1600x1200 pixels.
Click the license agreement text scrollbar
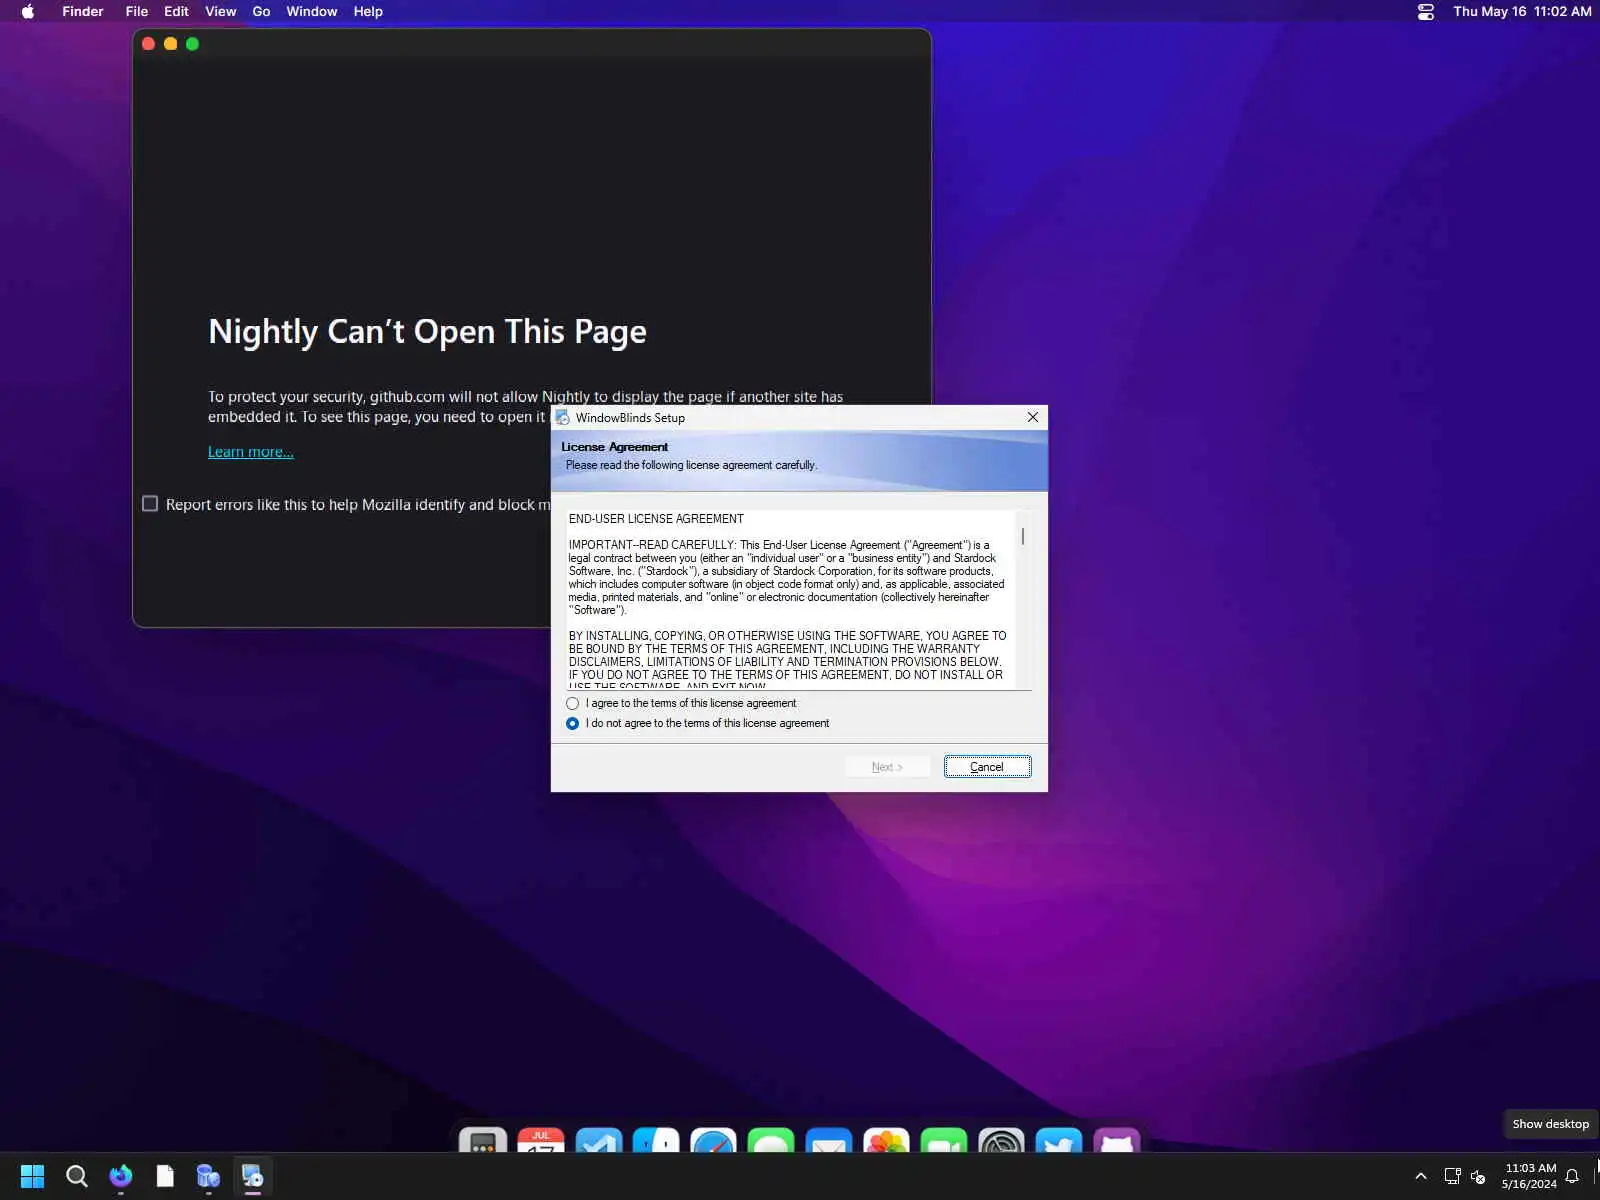(1023, 537)
